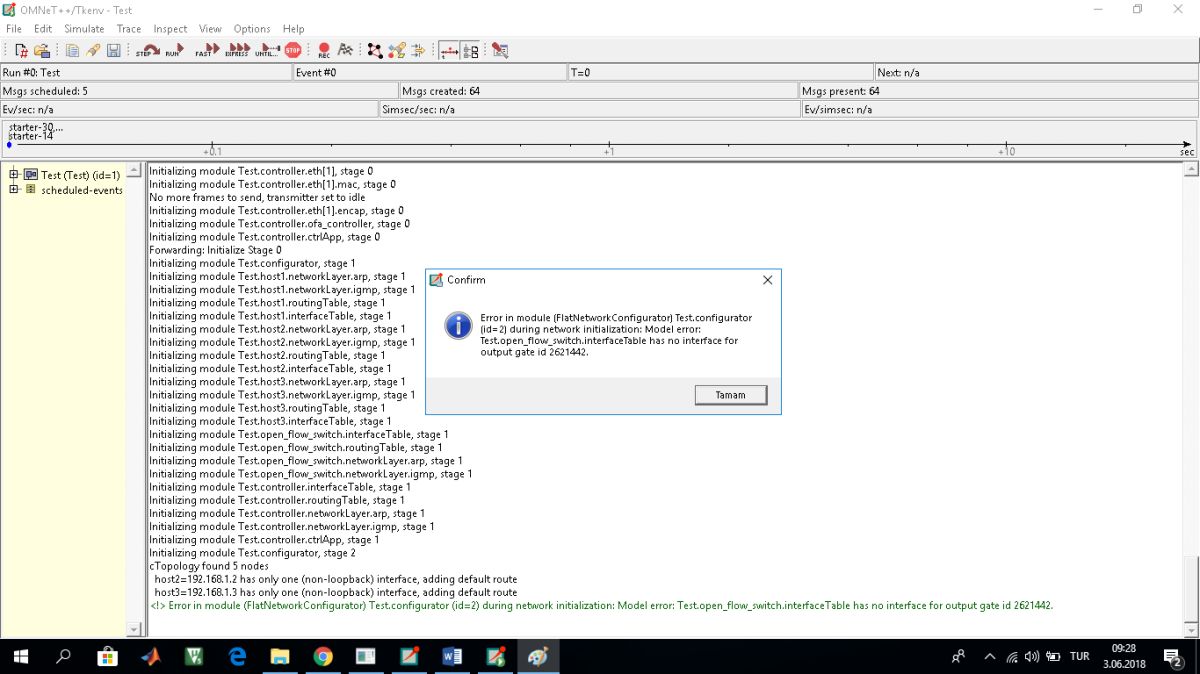The image size is (1200, 674).
Task: Click the copy text toolbar icon
Action: click(x=73, y=50)
